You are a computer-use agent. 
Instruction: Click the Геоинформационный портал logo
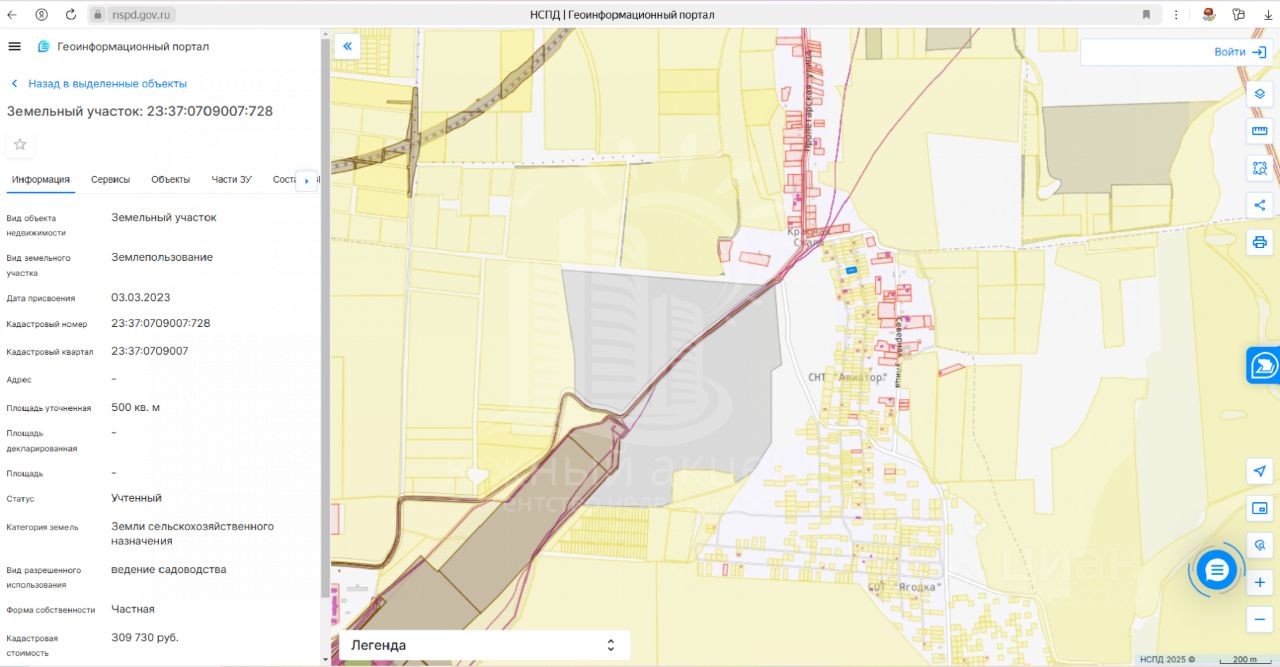[x=123, y=46]
